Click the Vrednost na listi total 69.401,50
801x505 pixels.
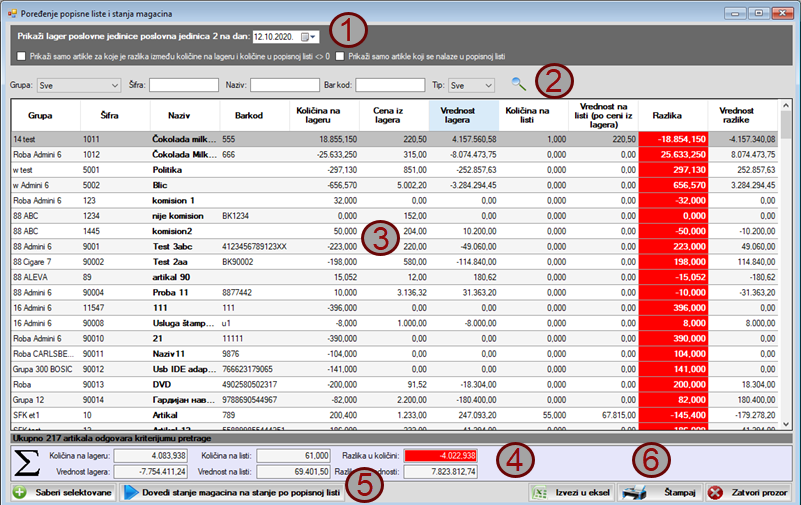tap(293, 472)
